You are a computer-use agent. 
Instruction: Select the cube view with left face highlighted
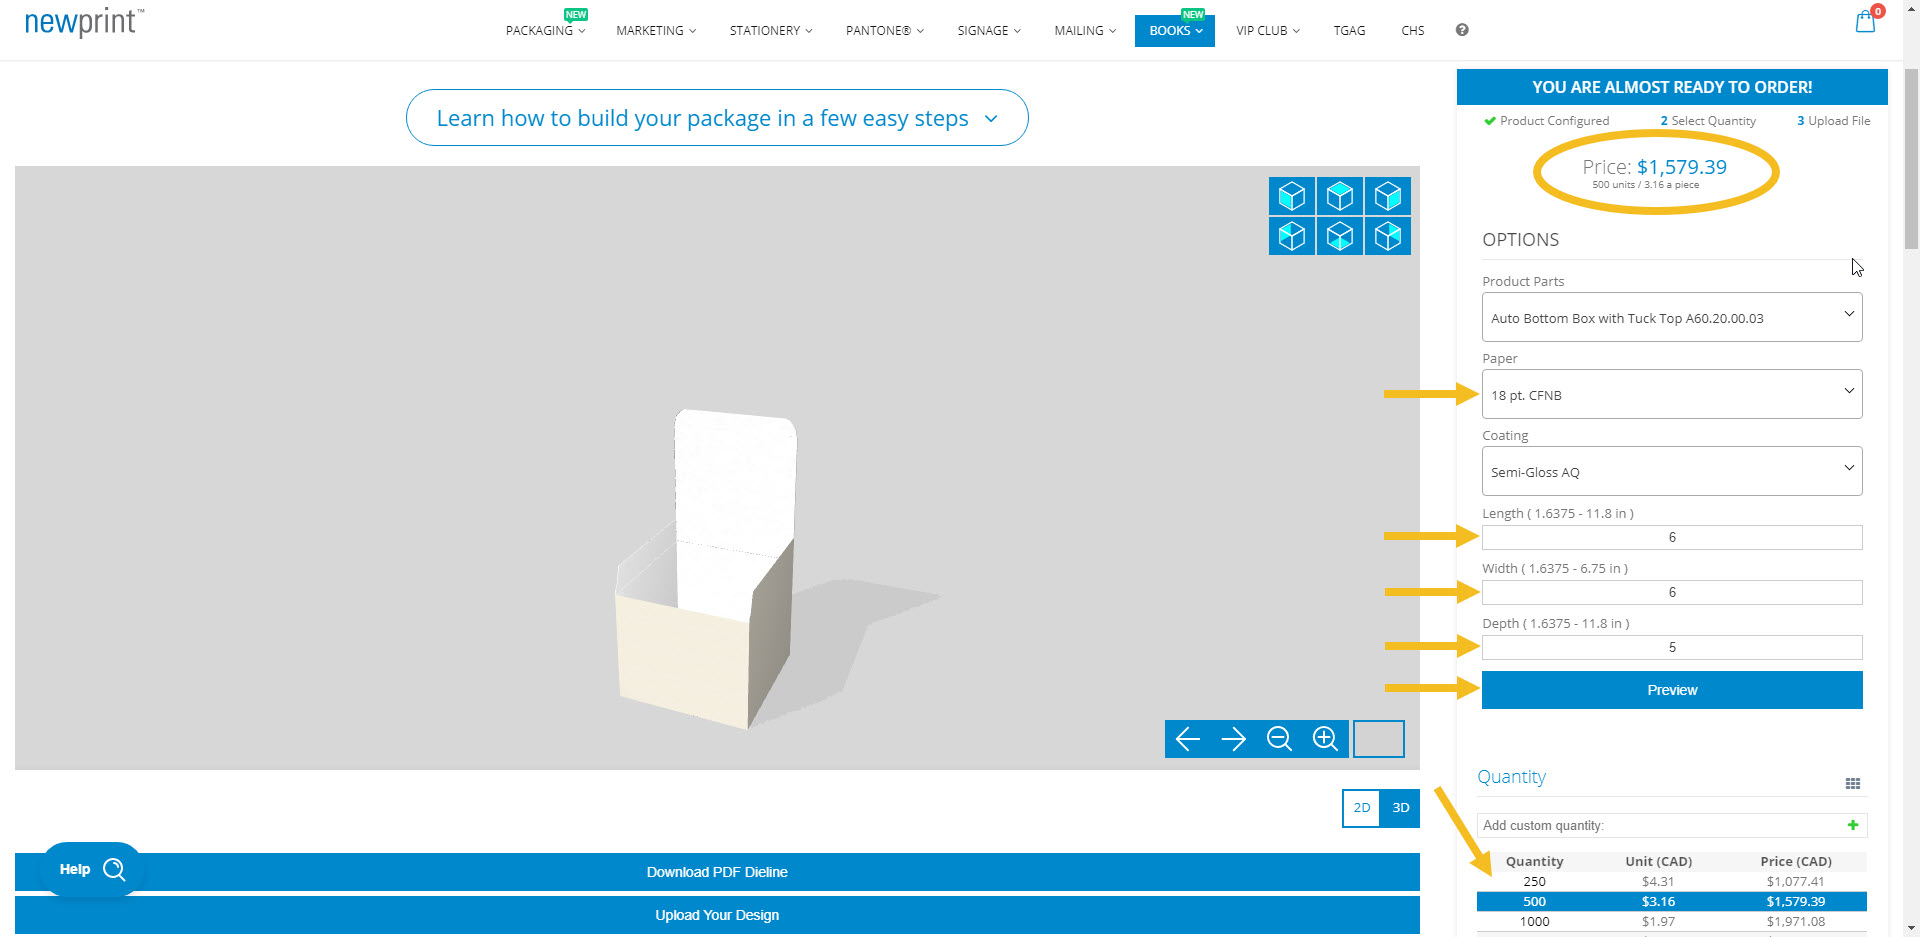click(x=1292, y=196)
